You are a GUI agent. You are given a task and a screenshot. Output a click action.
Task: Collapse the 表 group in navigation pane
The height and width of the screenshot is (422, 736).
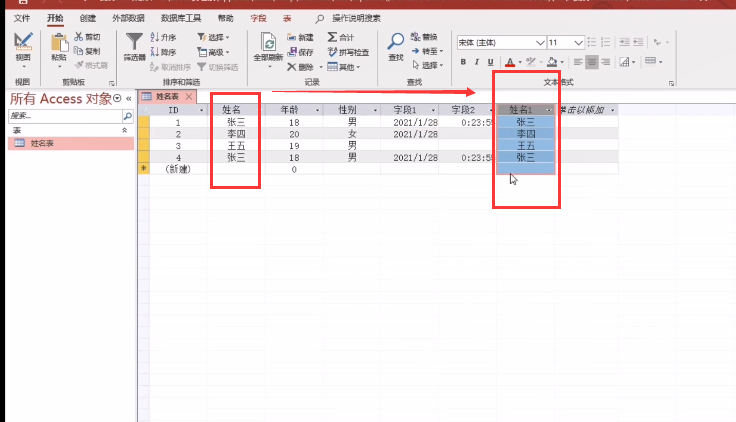pos(124,130)
